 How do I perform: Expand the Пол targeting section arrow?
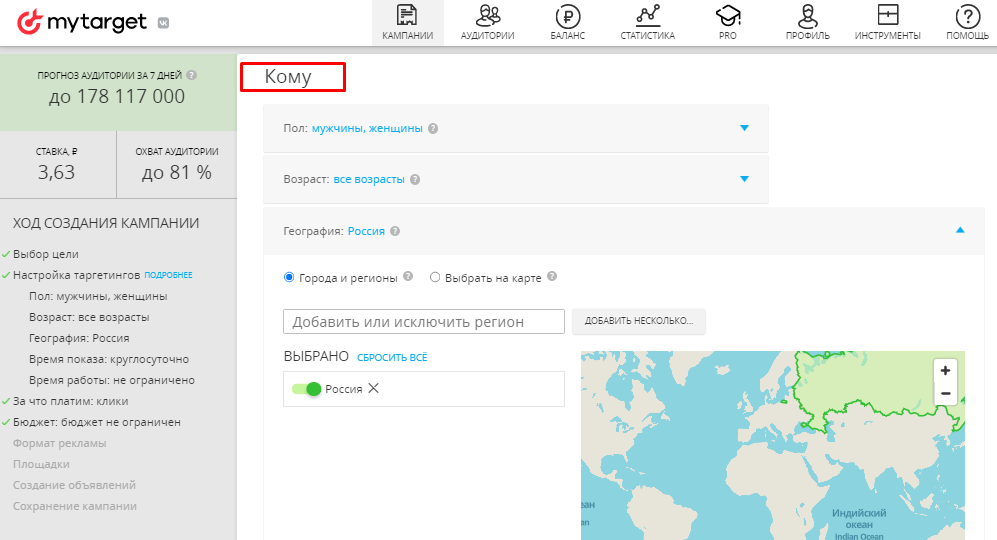tap(744, 128)
